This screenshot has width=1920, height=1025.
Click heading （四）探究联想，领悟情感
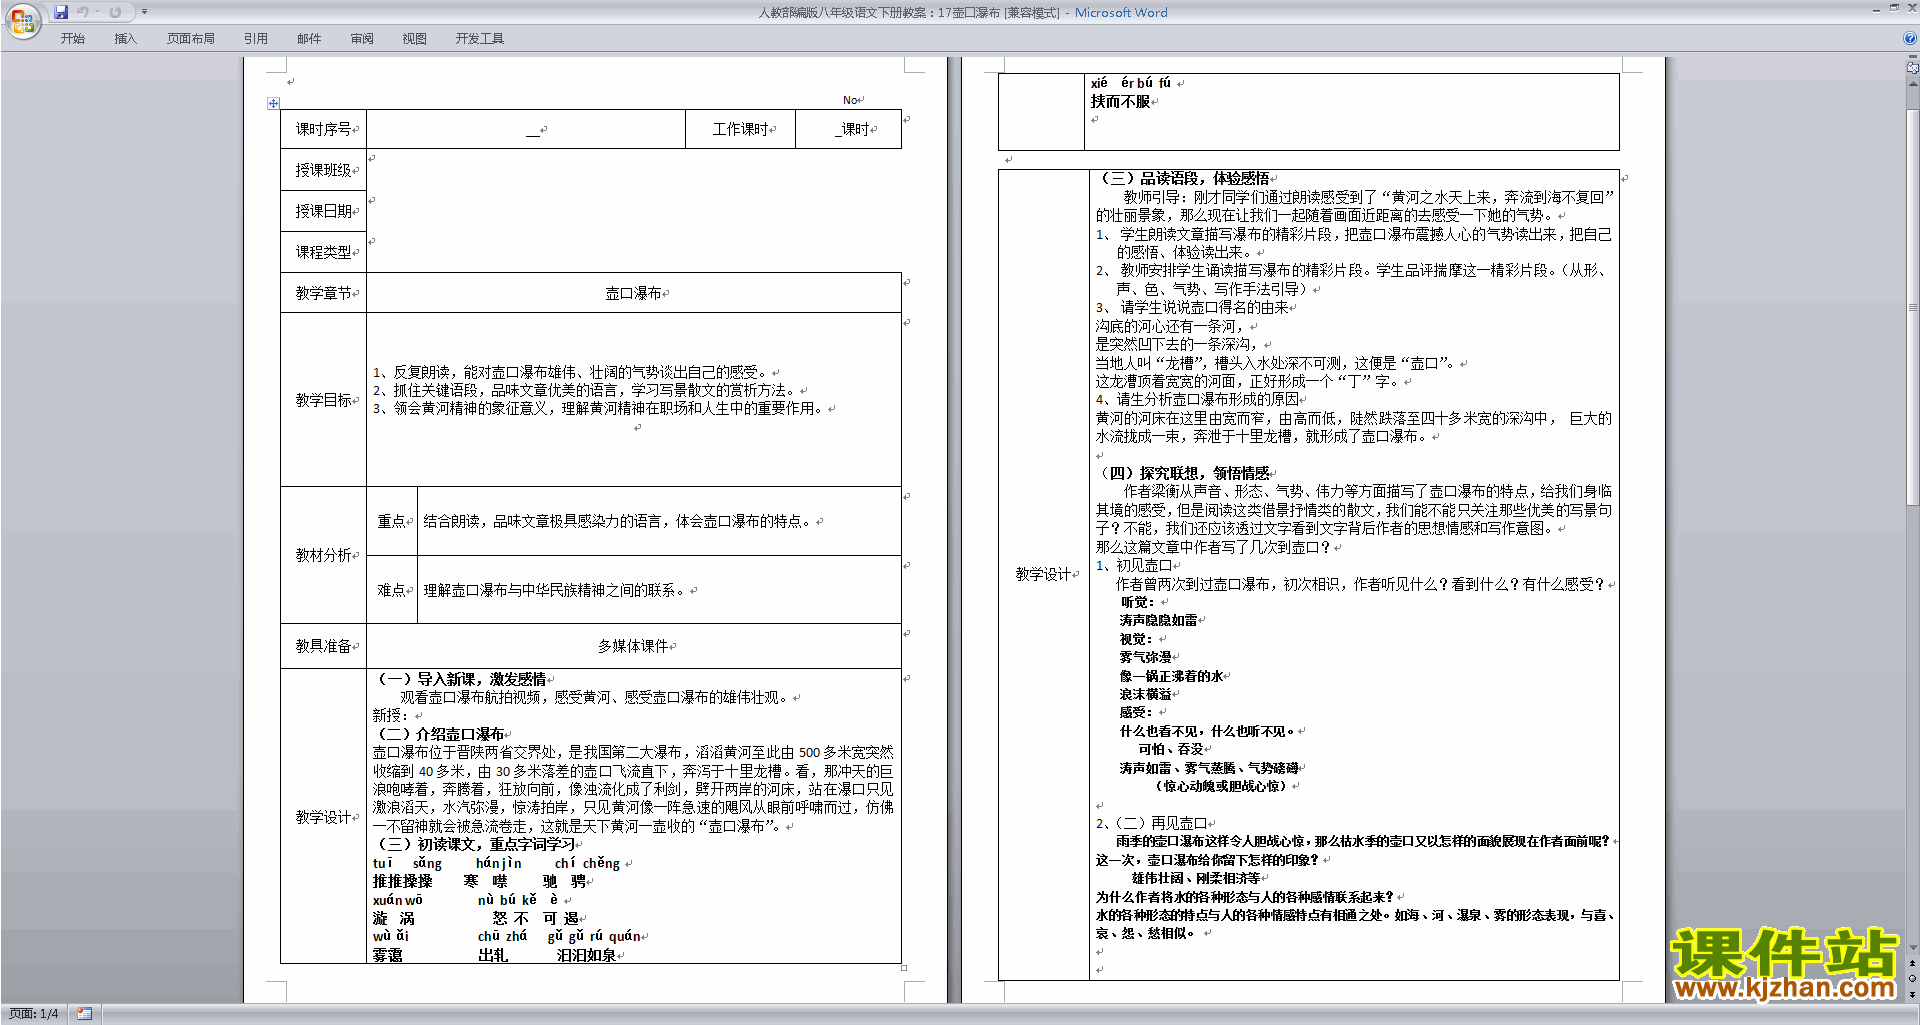click(x=1183, y=473)
